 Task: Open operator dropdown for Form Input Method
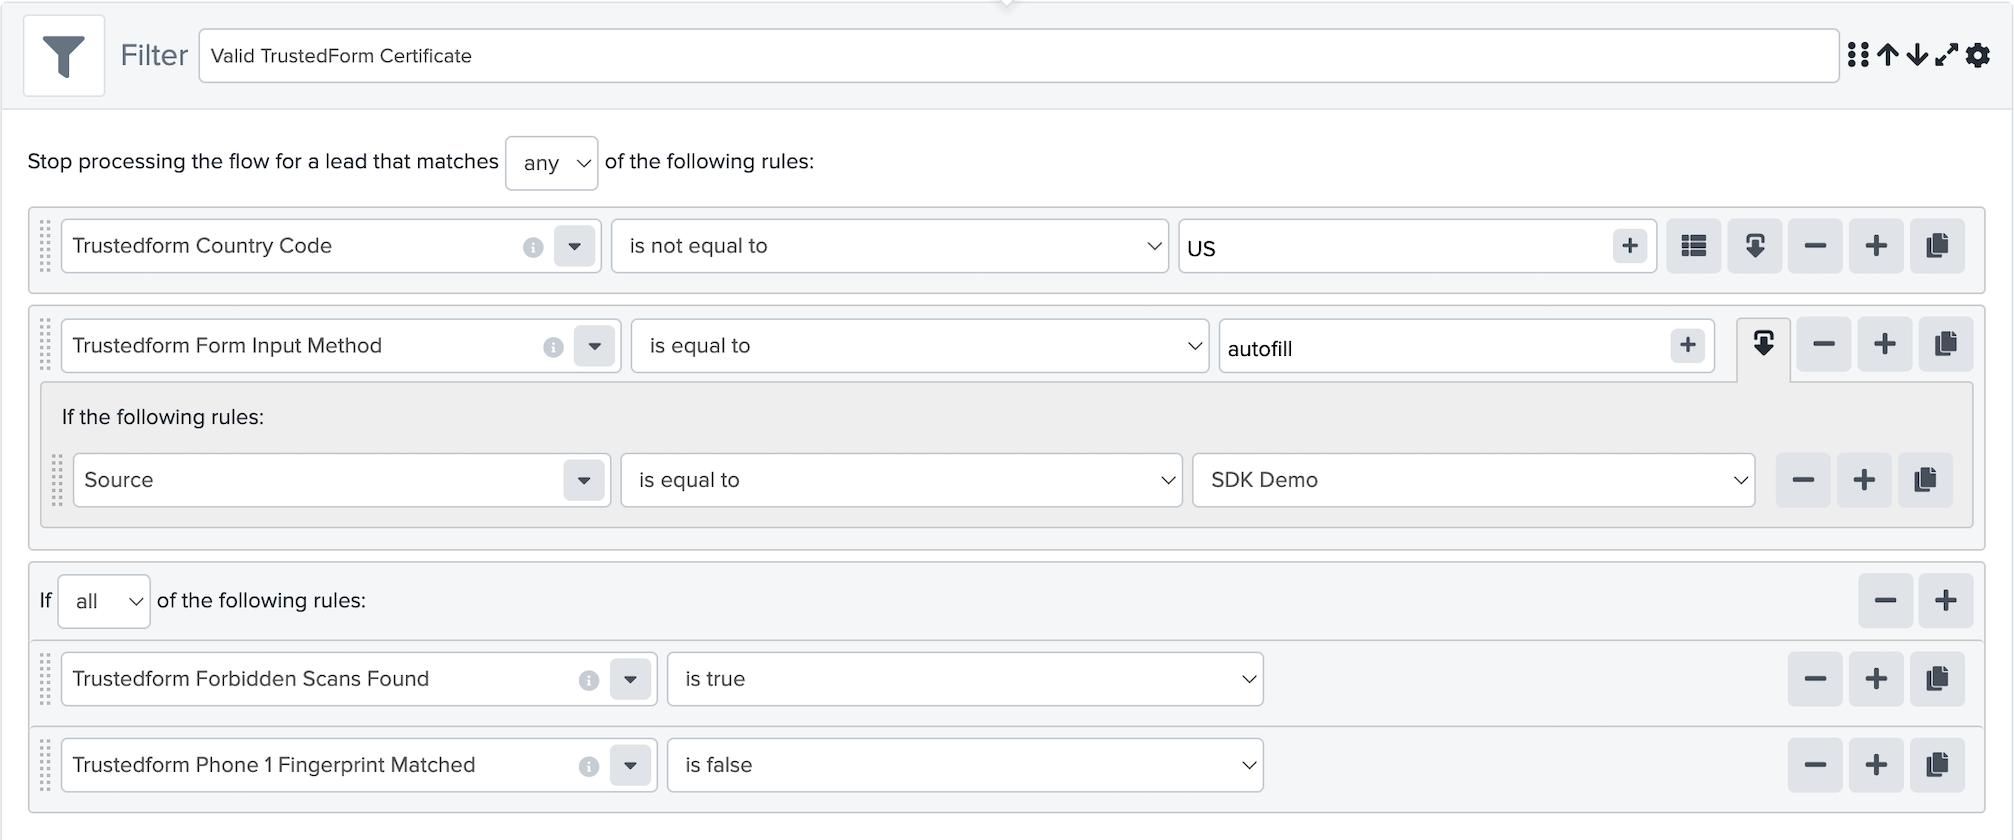tap(920, 346)
